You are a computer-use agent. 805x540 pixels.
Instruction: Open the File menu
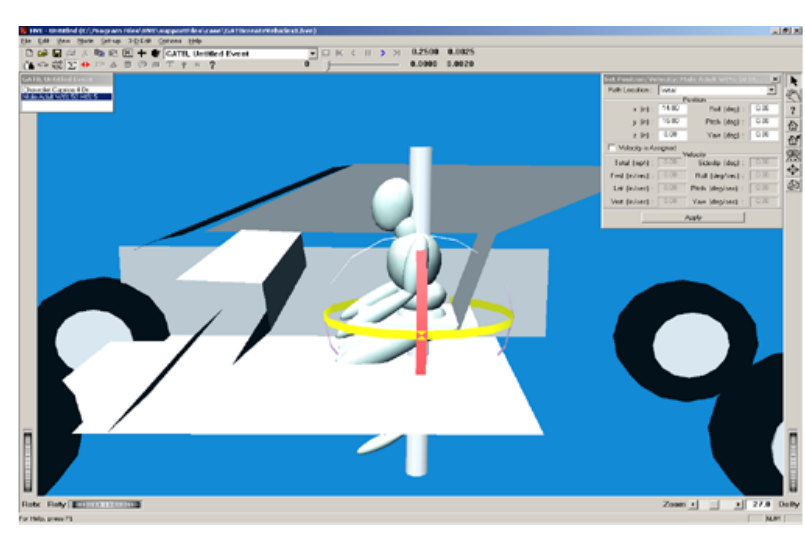click(26, 41)
